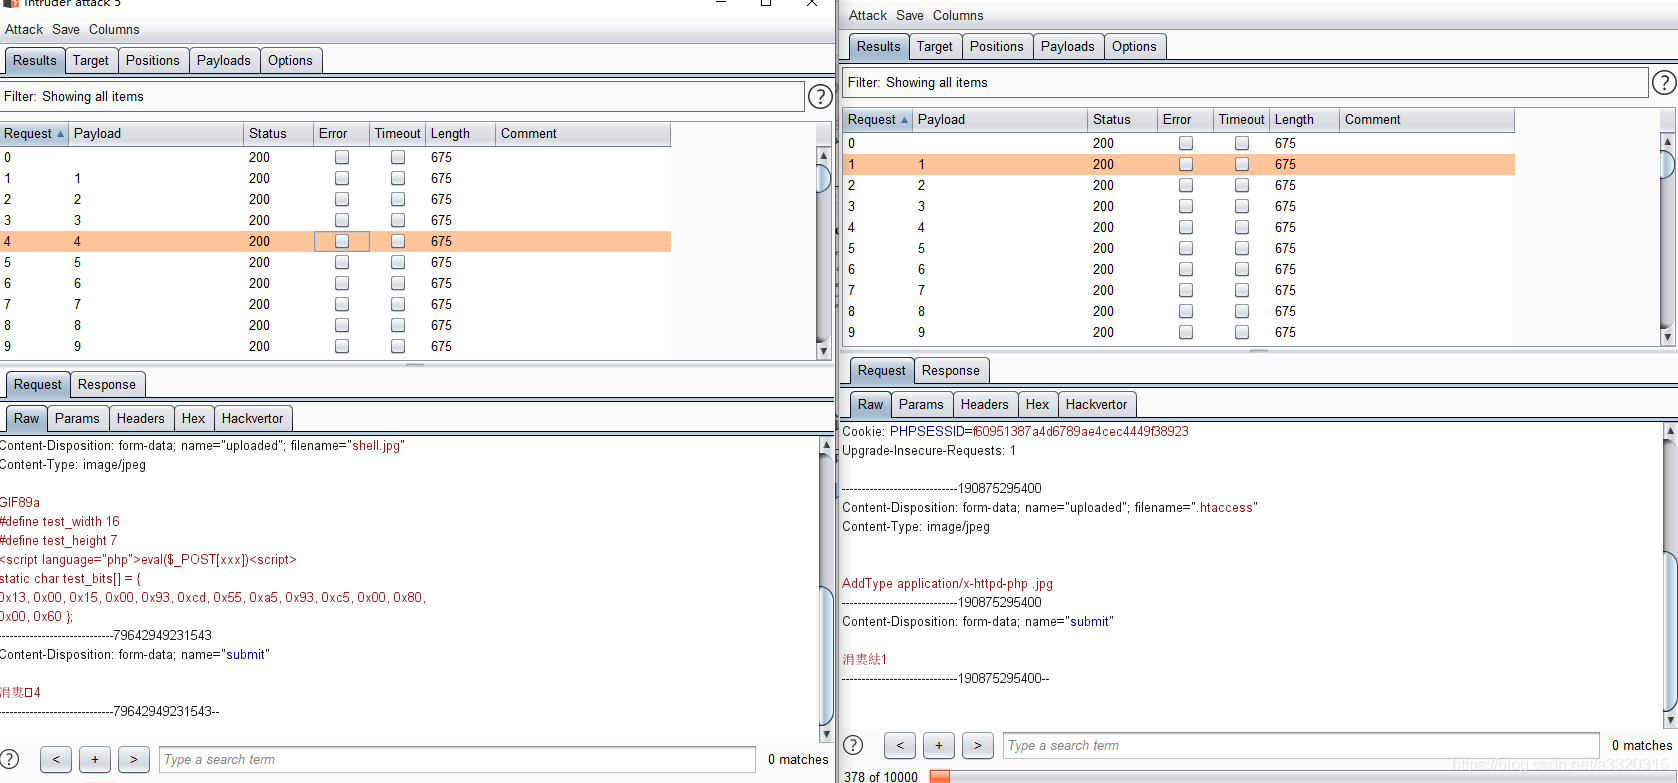Click search term field in right window
The width and height of the screenshot is (1678, 783).
(x=1302, y=745)
